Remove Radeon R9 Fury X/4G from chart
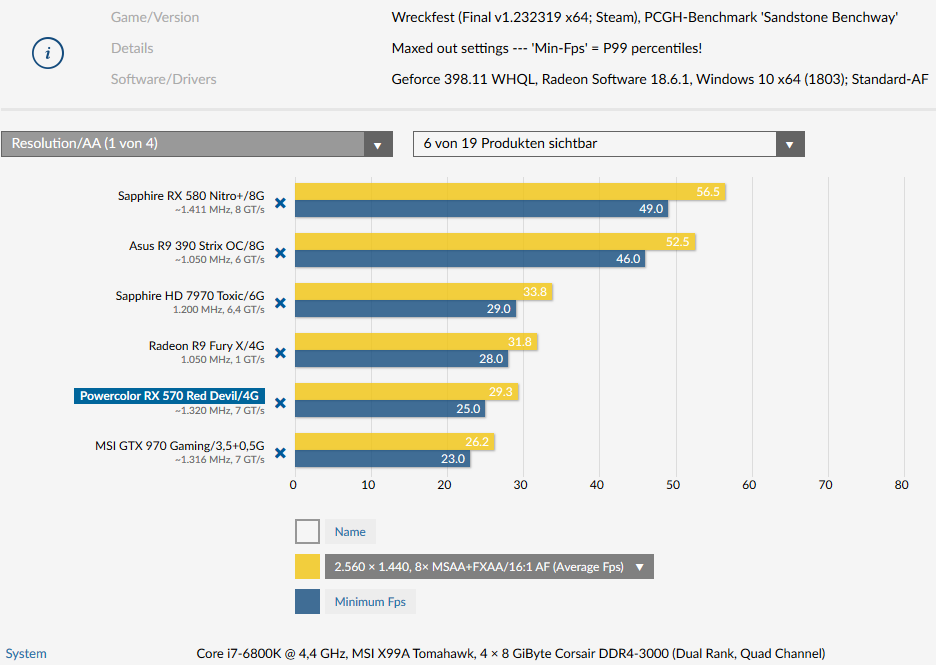The height and width of the screenshot is (665, 936). click(x=280, y=353)
